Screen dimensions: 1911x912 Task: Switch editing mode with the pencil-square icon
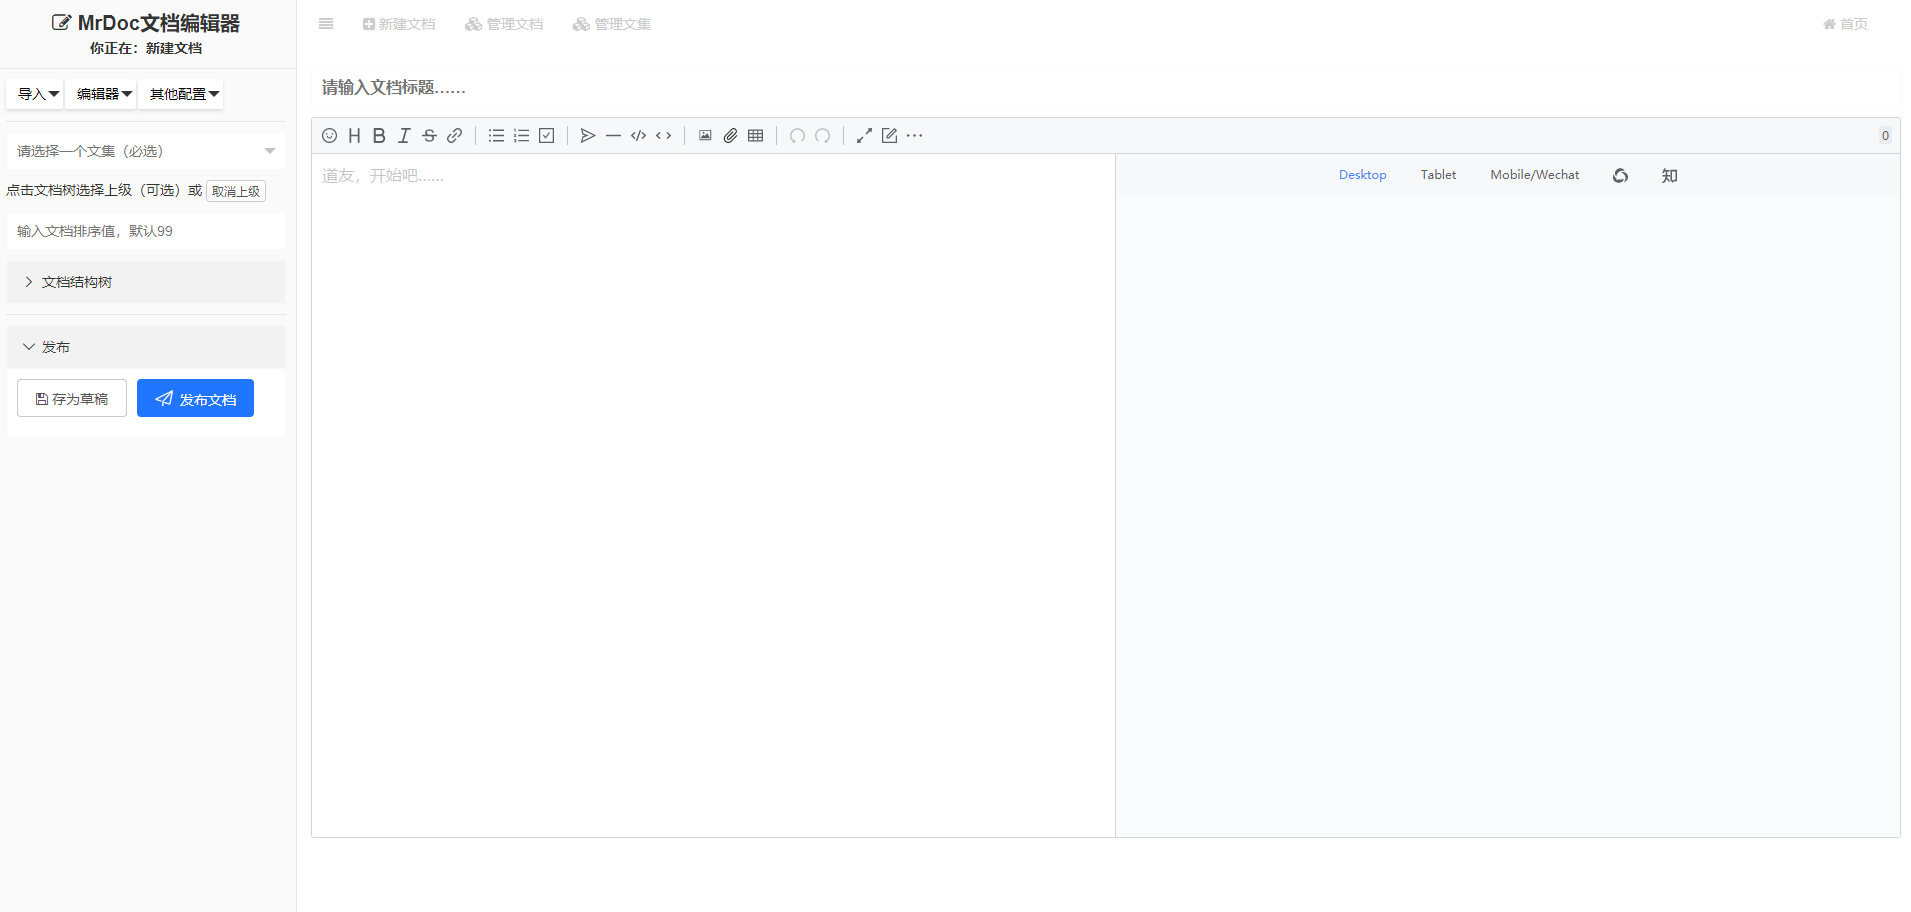[x=889, y=136]
